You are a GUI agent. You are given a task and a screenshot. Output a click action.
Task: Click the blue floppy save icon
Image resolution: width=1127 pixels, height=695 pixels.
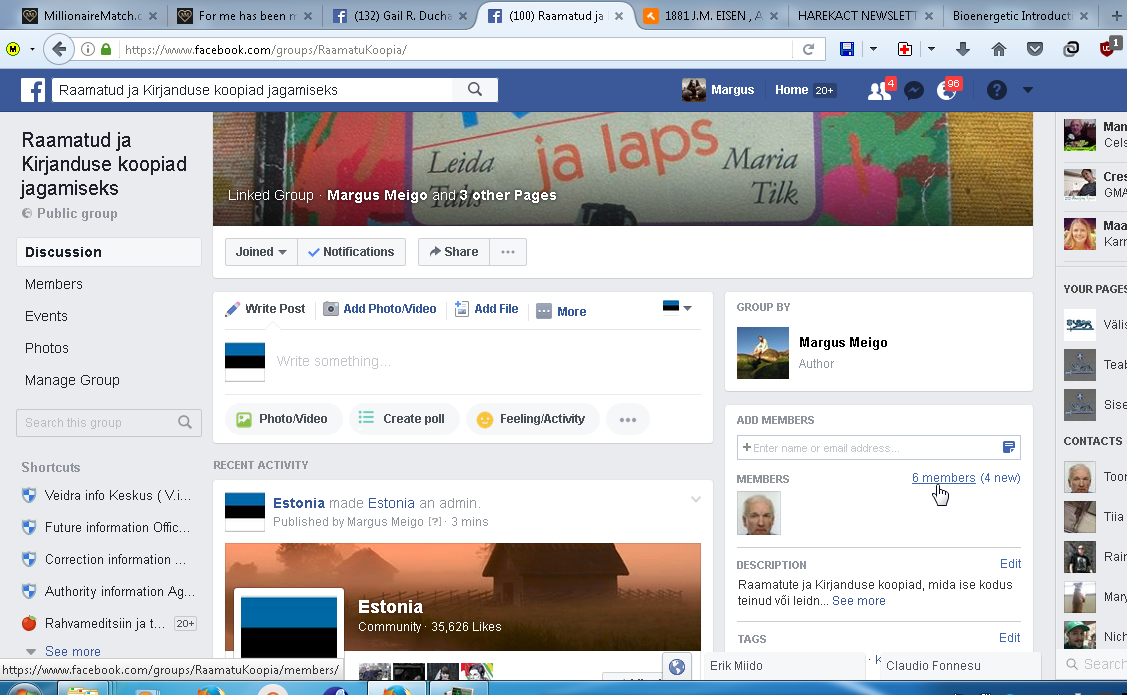point(847,50)
